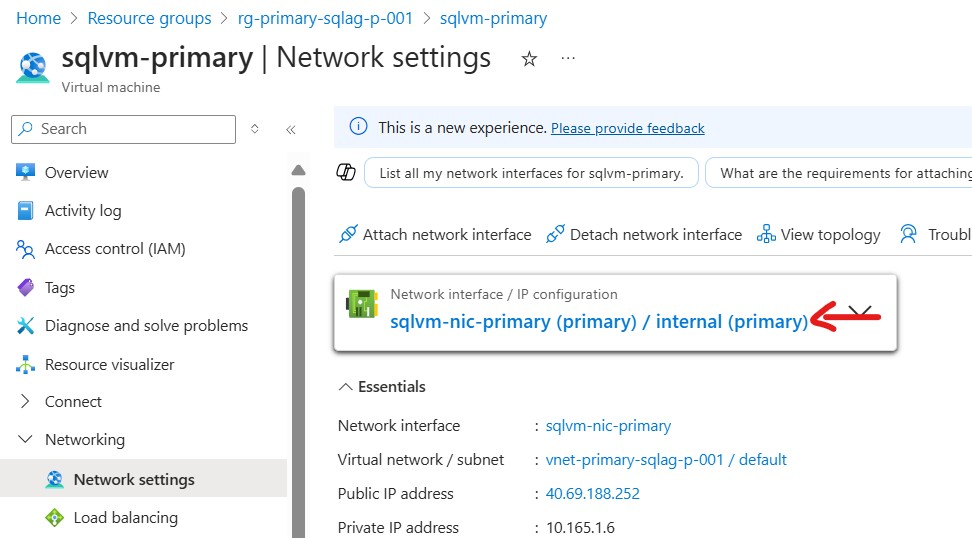Click dropdown chevron in network interface card

point(860,312)
